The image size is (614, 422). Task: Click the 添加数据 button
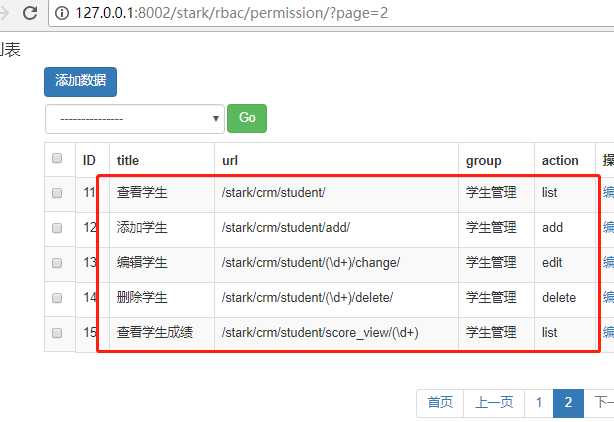pos(80,82)
